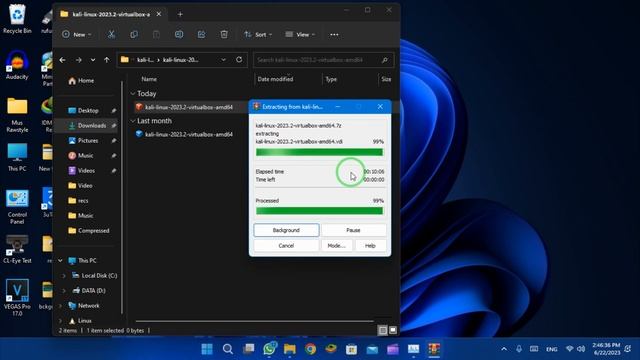640x360 pixels.
Task: Click the Copy icon in Explorer toolbar
Action: (133, 35)
